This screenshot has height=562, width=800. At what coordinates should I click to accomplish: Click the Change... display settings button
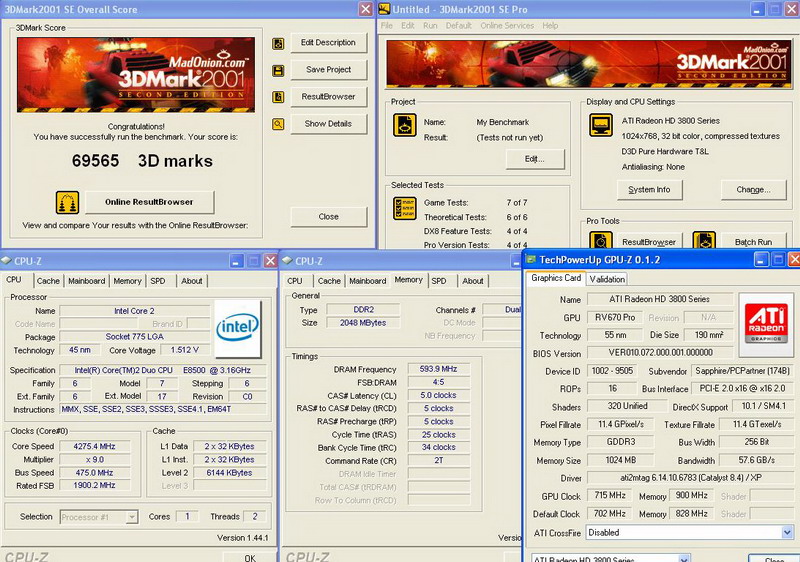click(x=753, y=190)
